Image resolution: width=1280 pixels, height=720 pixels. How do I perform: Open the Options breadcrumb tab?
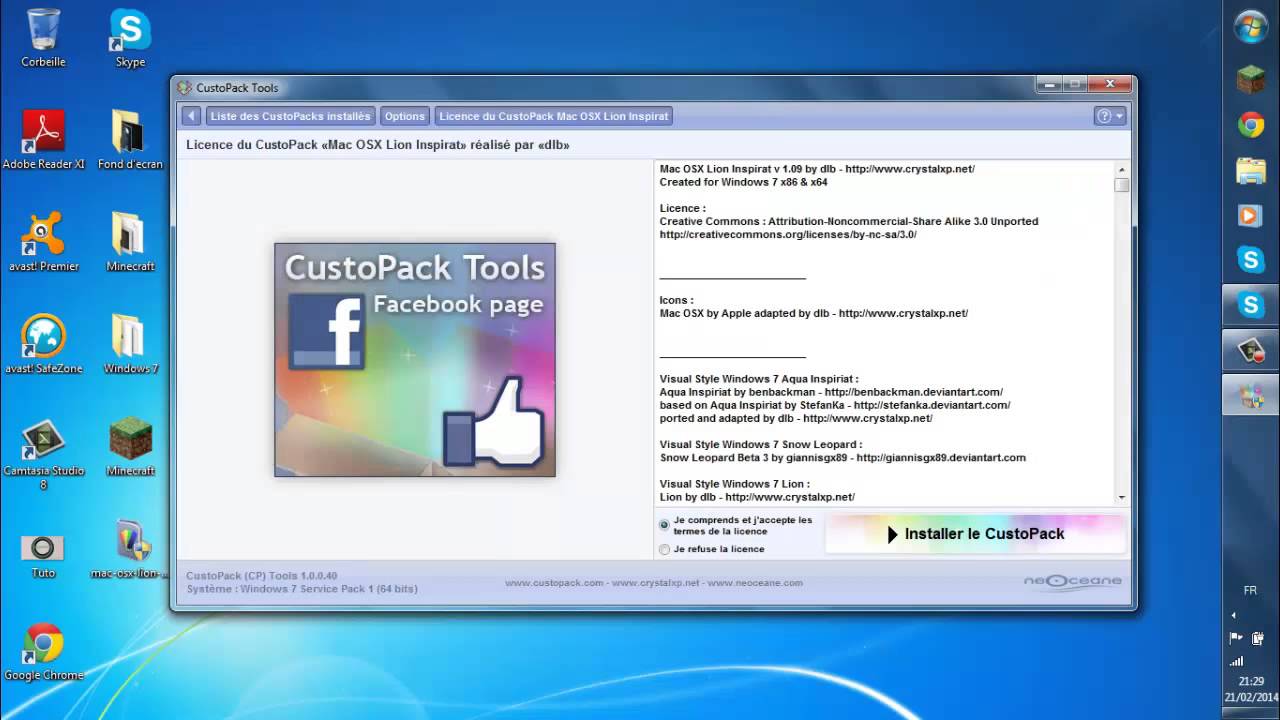pos(405,116)
